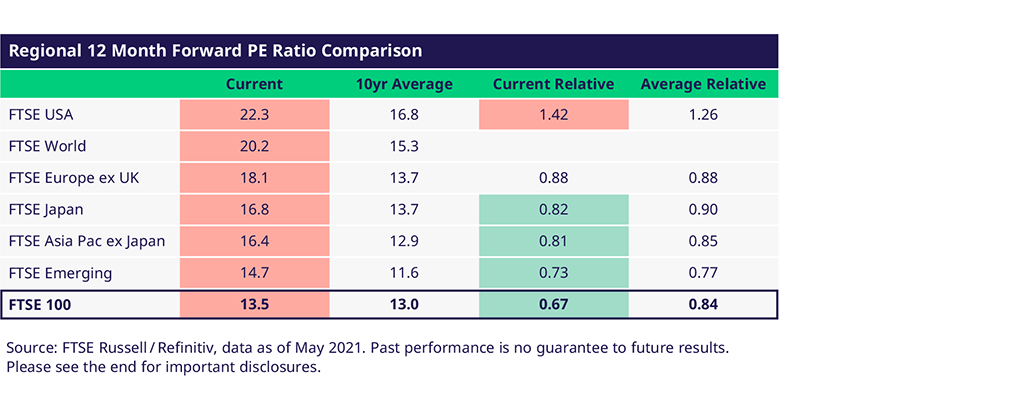Click the green 0.73 cell for FTSE Emerging
Screen dimensions: 1024x409
click(x=553, y=272)
